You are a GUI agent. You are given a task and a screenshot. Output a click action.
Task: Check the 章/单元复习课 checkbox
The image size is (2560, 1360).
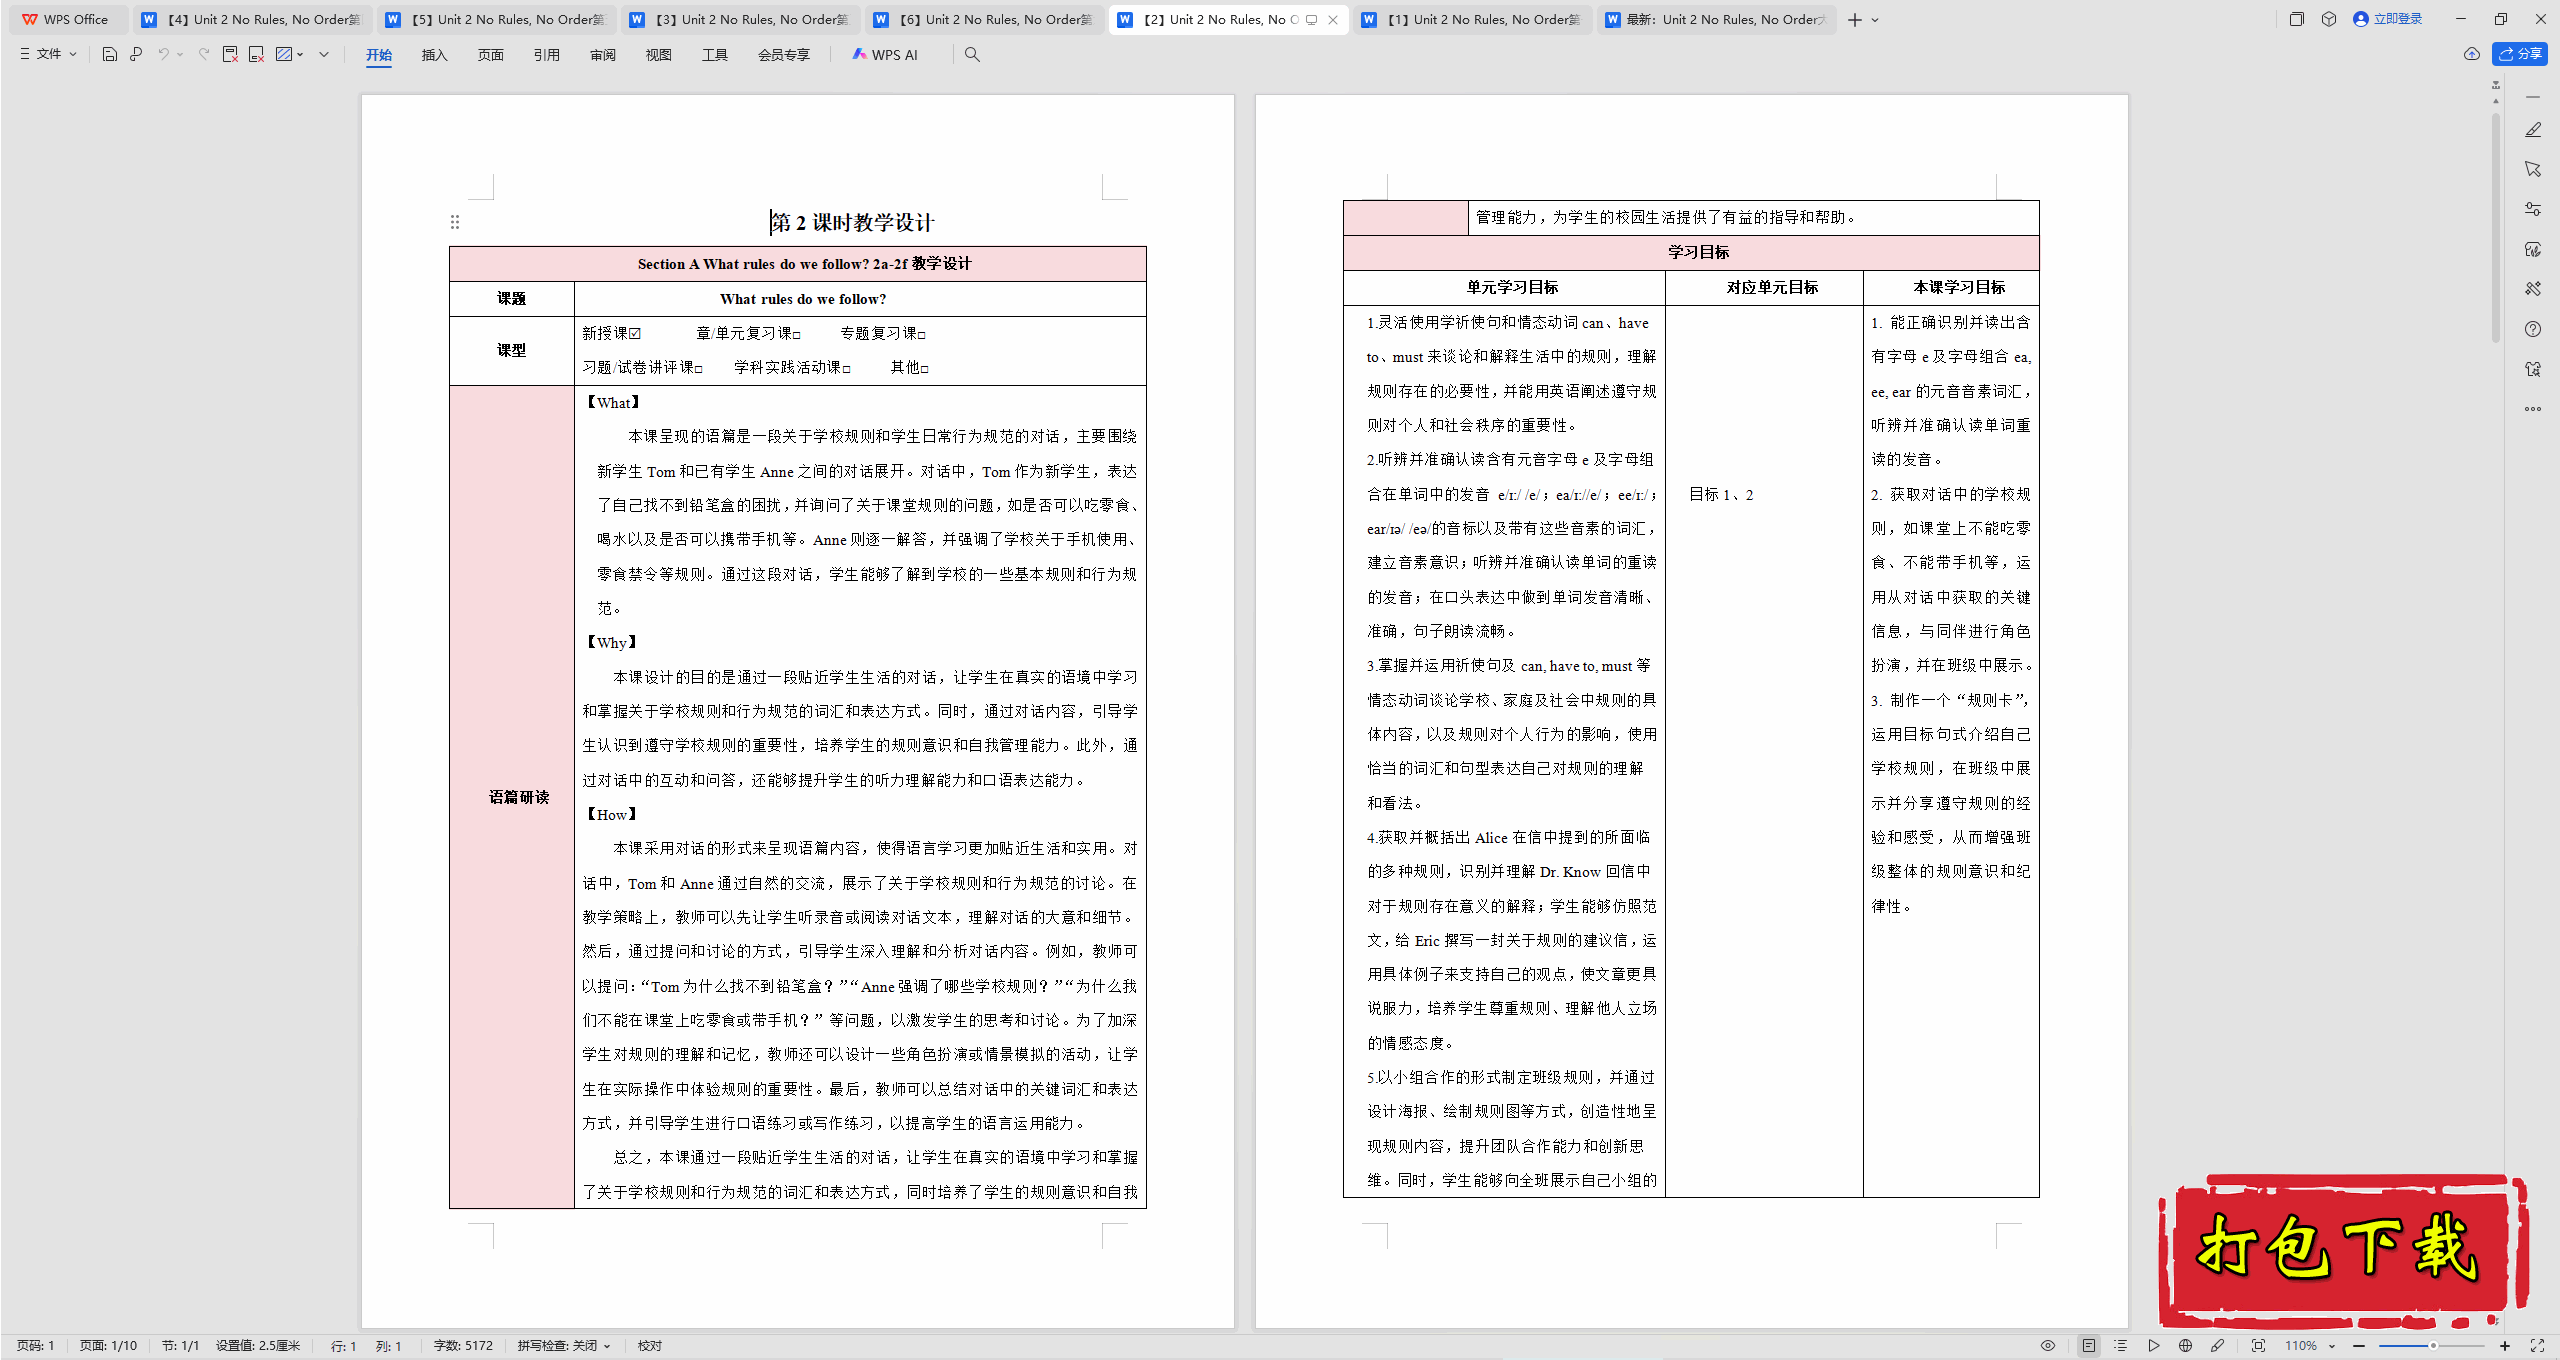(x=797, y=335)
